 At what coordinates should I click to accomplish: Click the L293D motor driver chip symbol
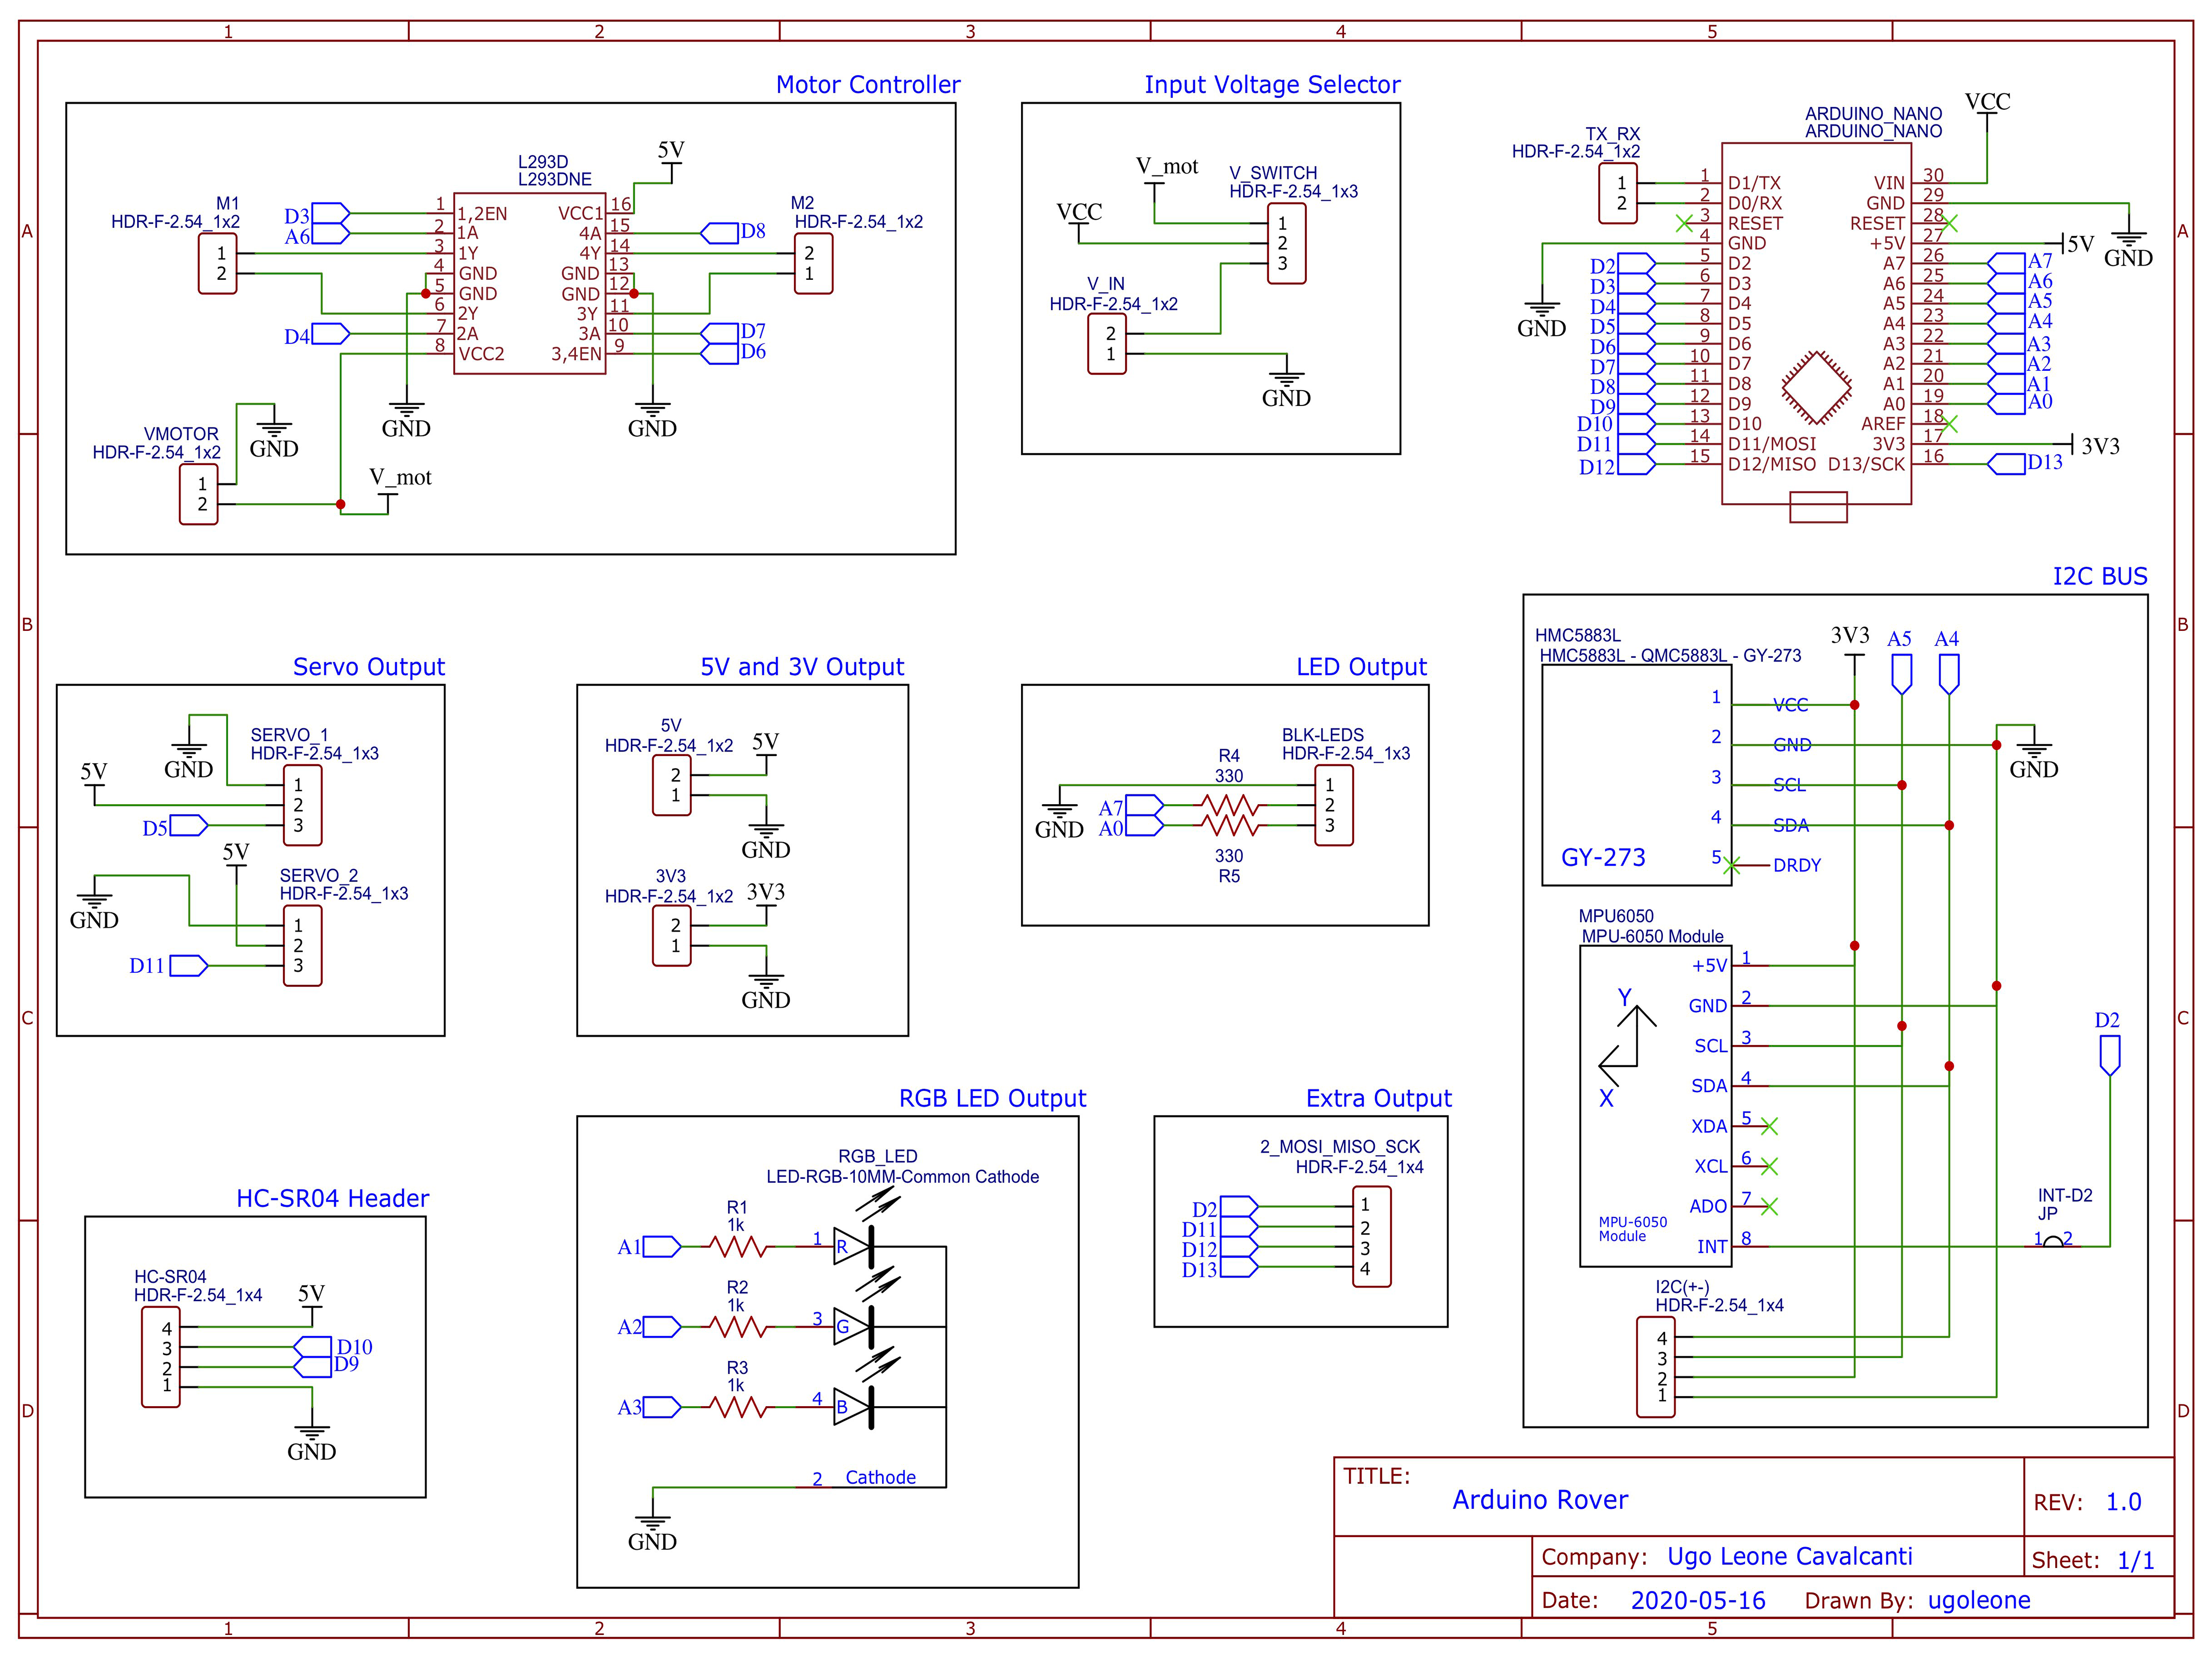(529, 283)
